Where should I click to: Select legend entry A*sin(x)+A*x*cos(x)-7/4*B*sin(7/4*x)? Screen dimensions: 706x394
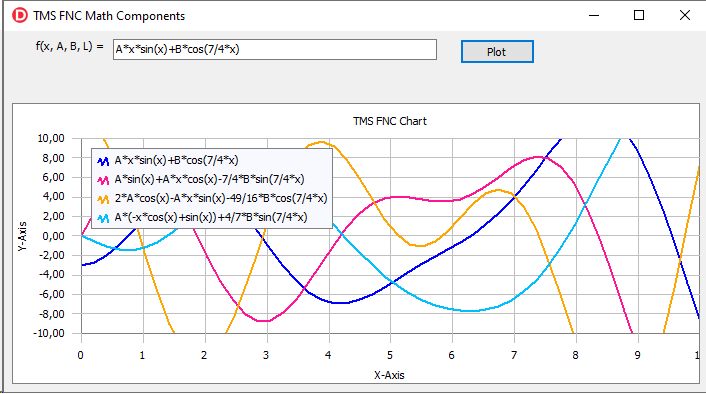point(209,179)
